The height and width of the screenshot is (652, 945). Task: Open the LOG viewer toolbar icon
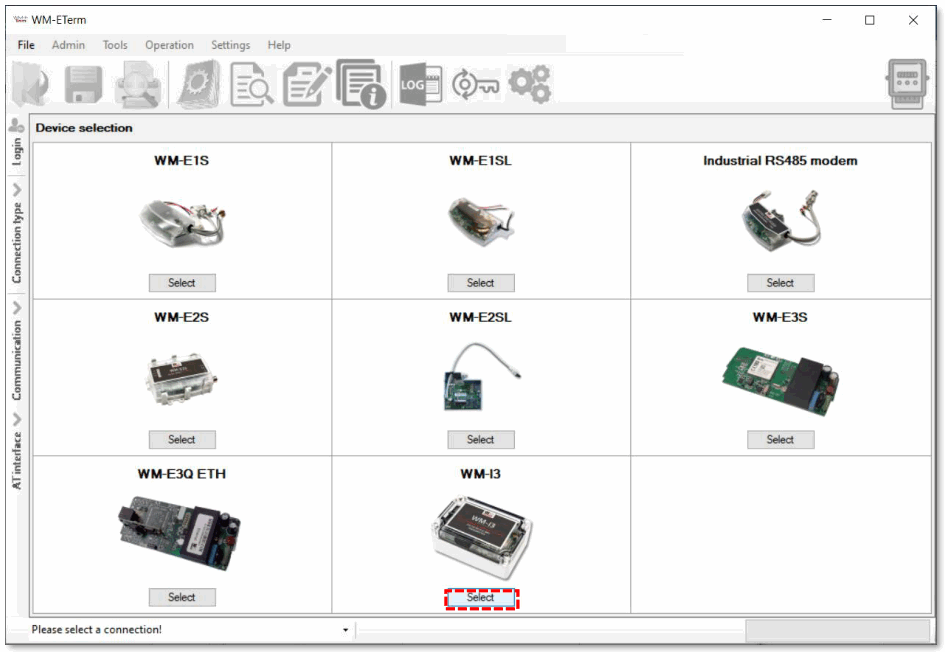click(x=420, y=84)
